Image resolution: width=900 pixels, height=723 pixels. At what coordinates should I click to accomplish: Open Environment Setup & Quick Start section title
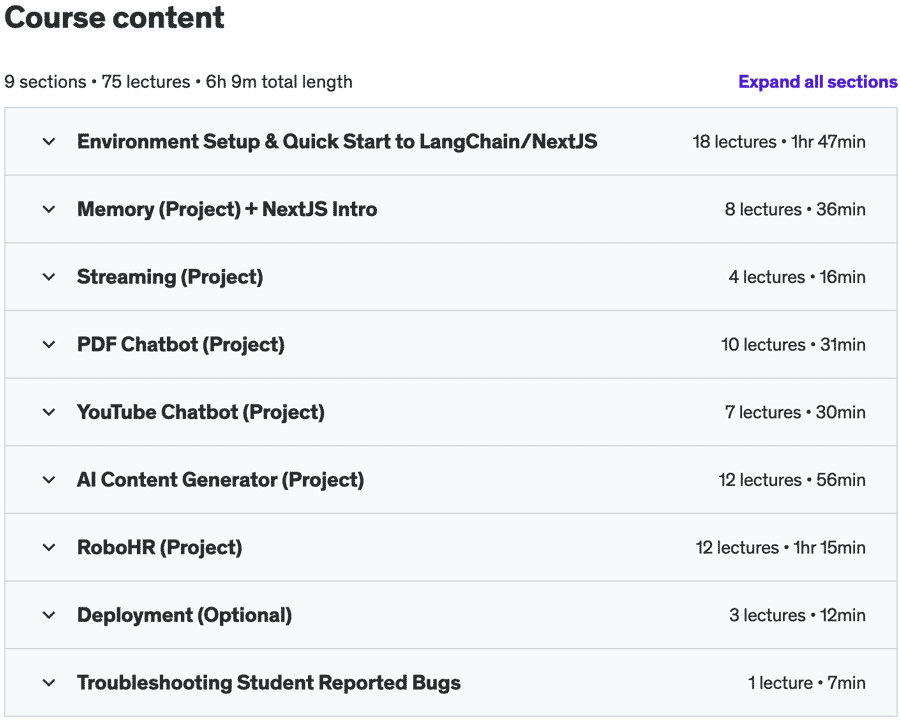tap(337, 142)
